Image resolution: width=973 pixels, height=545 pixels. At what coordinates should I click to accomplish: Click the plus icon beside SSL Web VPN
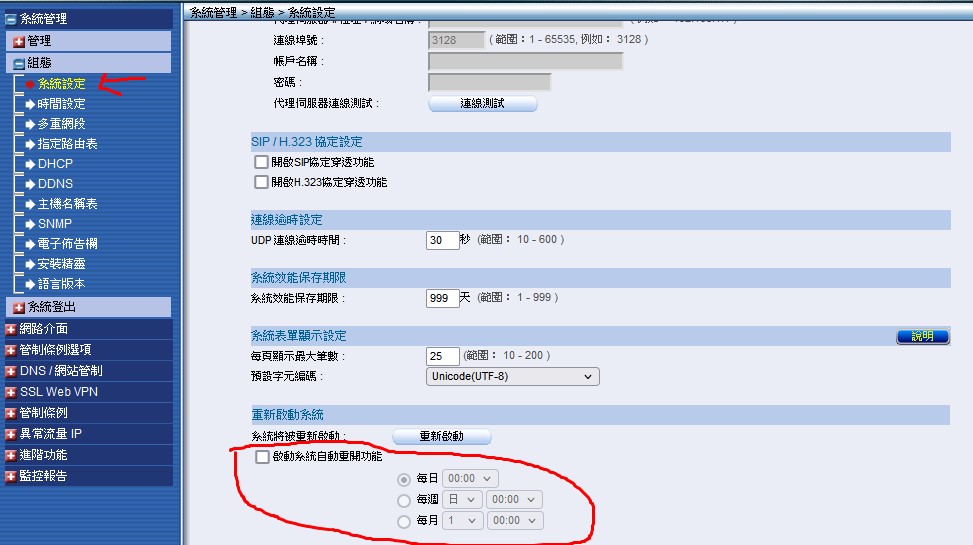pyautogui.click(x=11, y=392)
